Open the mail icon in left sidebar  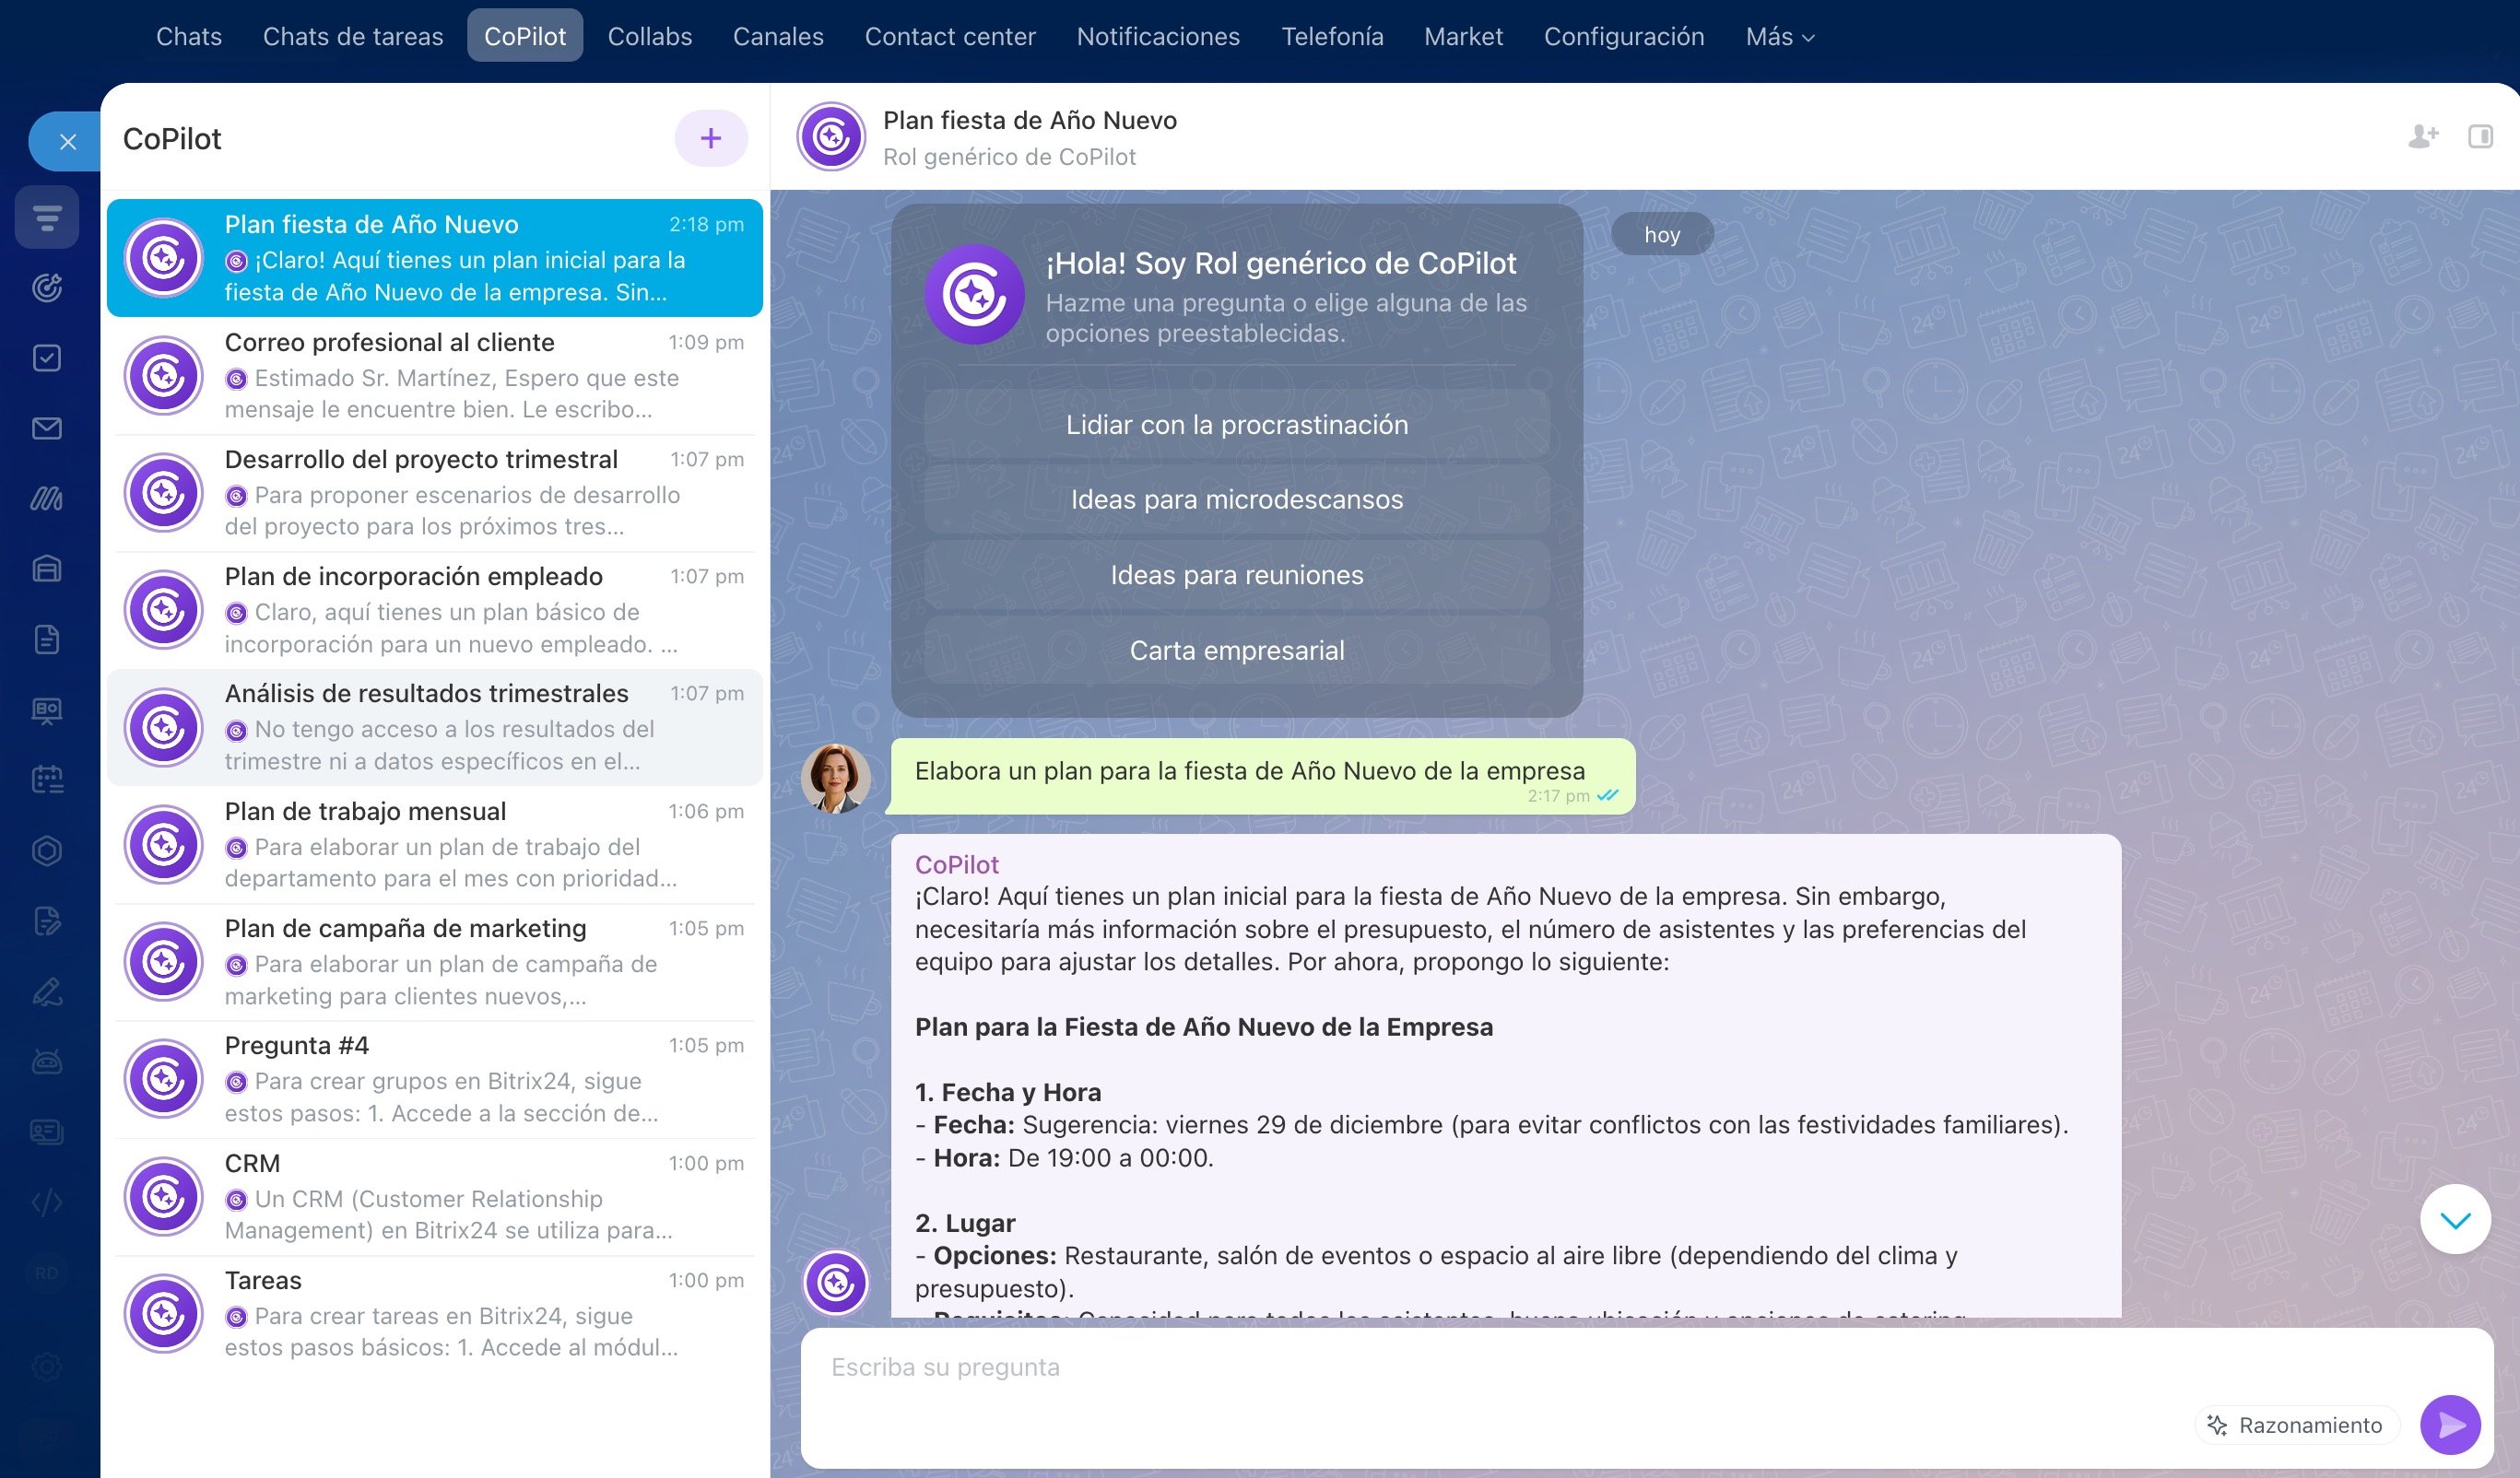47,429
